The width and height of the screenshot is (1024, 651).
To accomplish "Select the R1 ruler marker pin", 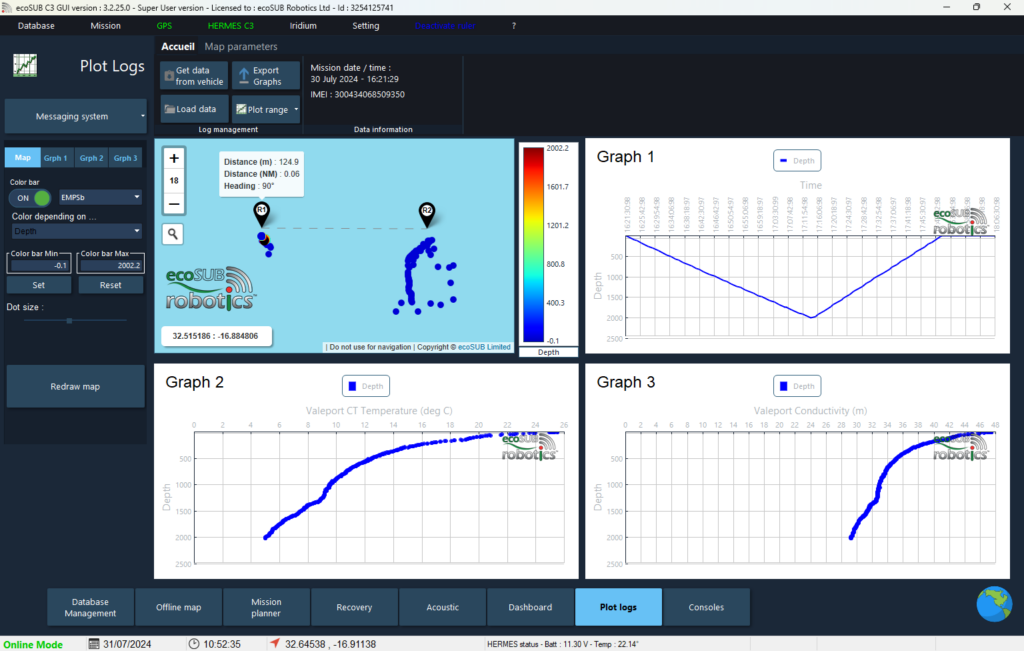I will (261, 211).
